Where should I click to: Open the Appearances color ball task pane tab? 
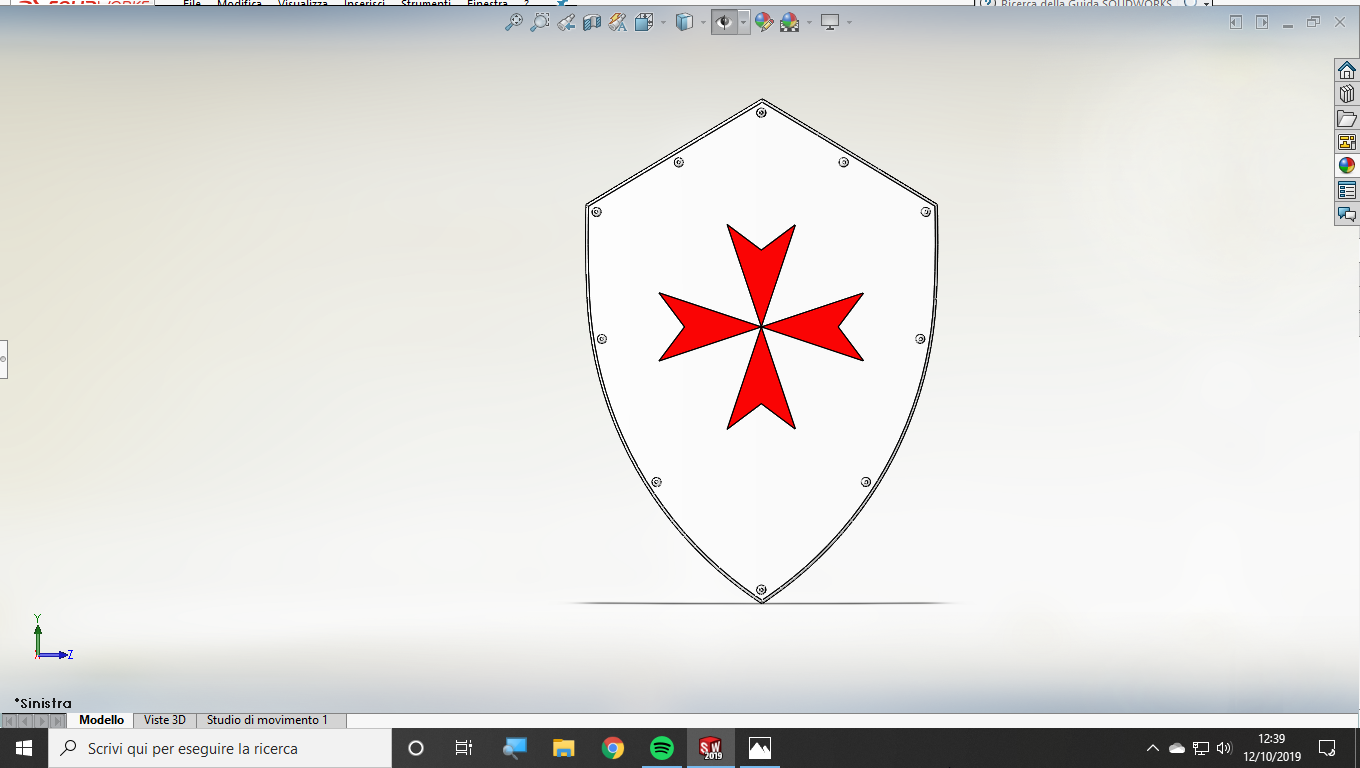(x=1347, y=166)
